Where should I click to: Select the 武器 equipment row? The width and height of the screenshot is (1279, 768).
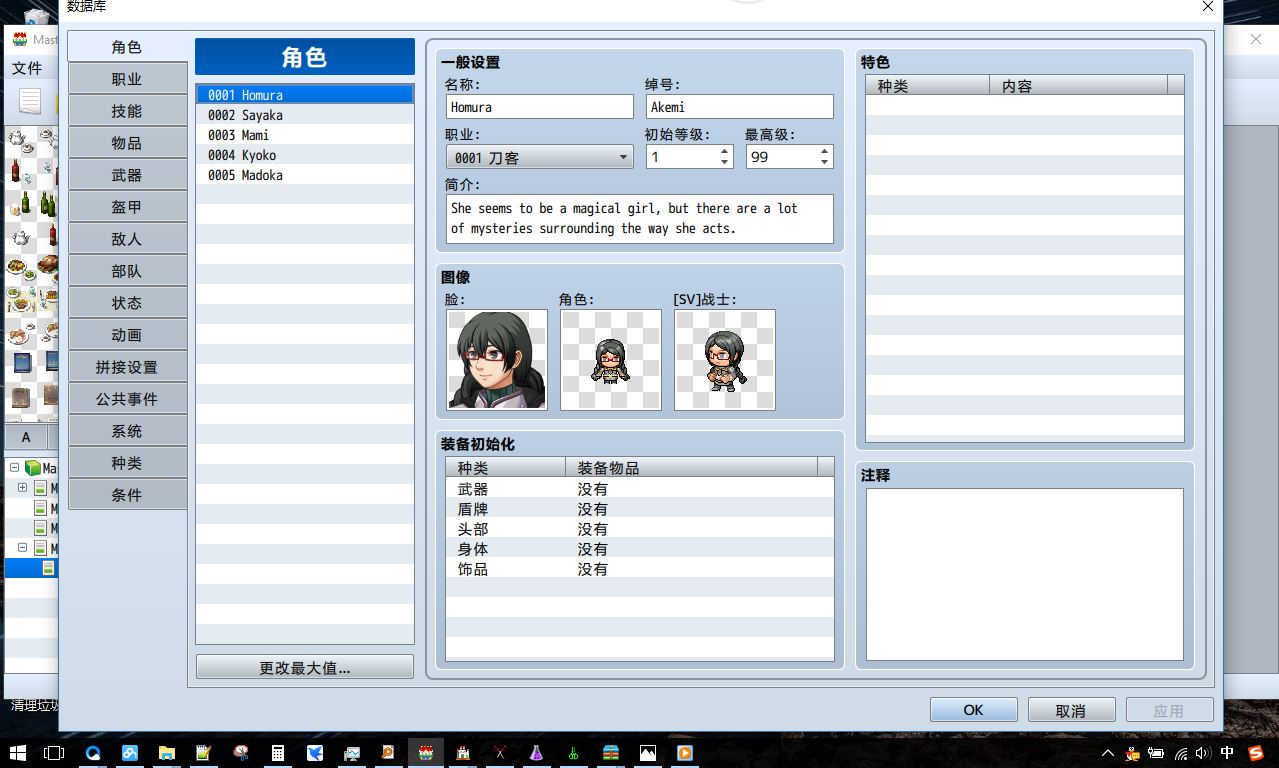(640, 489)
